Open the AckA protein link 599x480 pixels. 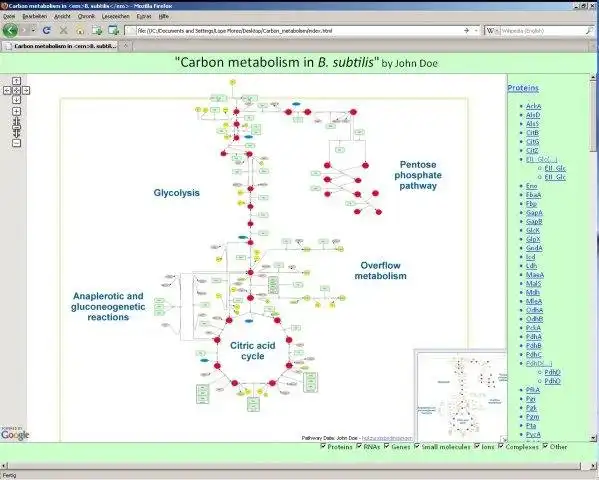tap(533, 106)
